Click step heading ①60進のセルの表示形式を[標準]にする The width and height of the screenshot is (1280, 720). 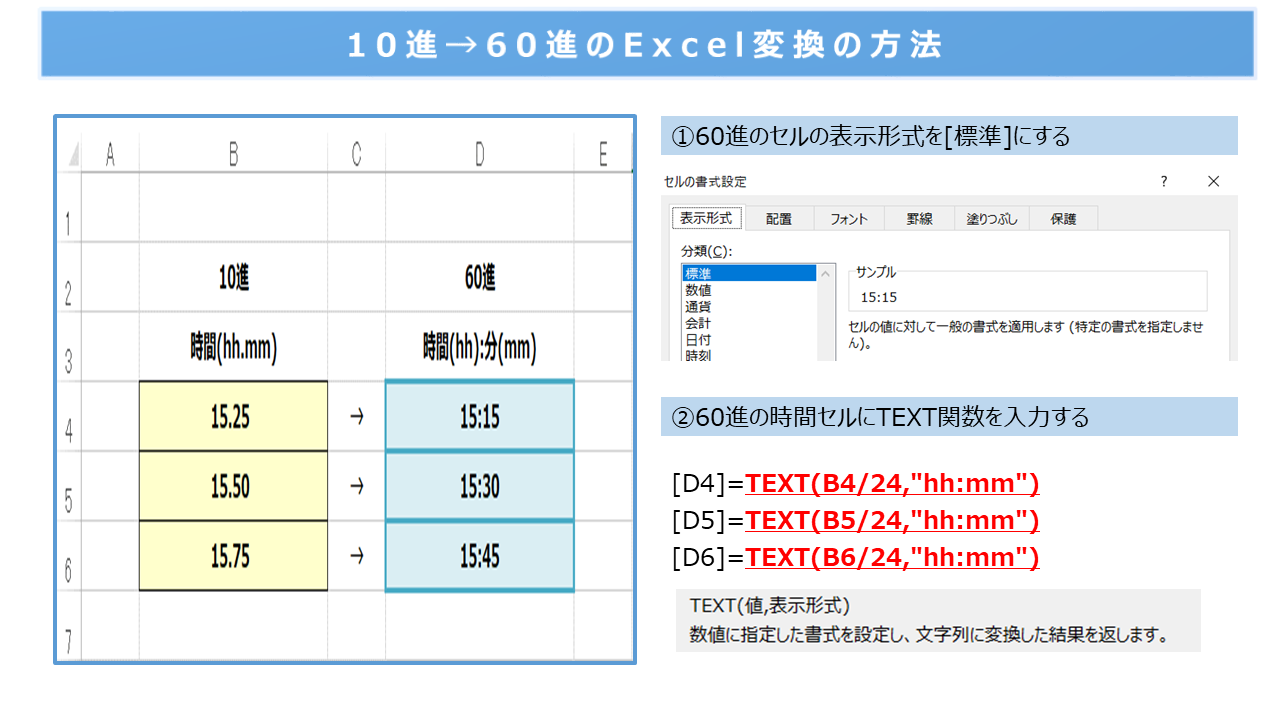[949, 135]
